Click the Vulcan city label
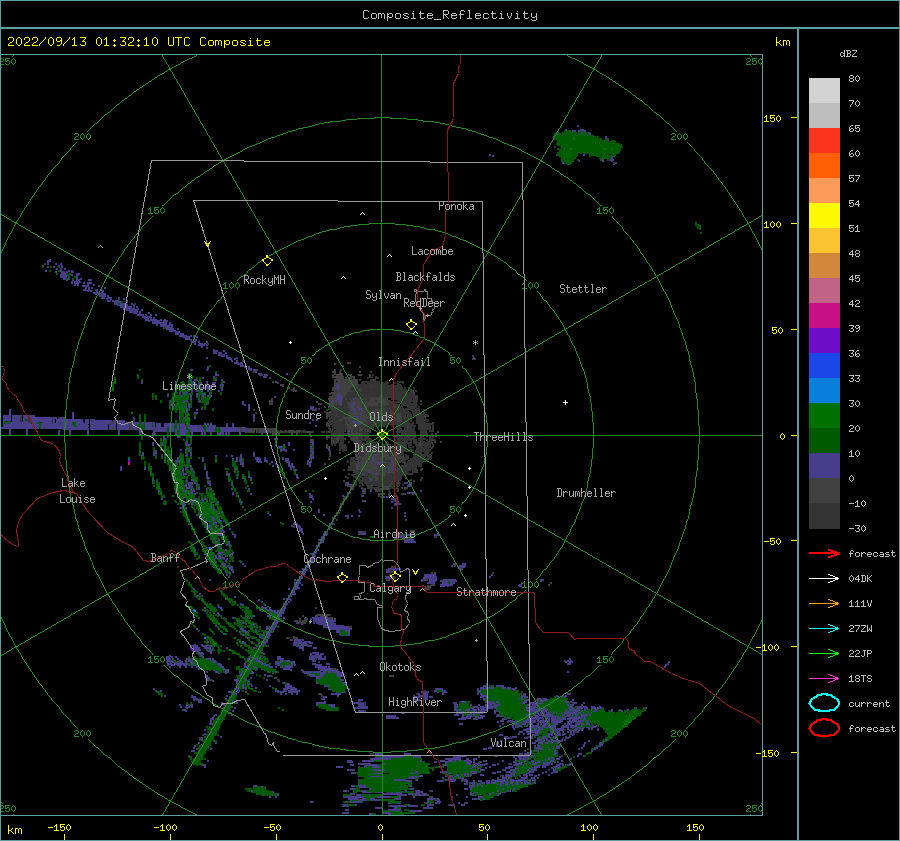Screen dimensions: 900x841 [x=509, y=743]
